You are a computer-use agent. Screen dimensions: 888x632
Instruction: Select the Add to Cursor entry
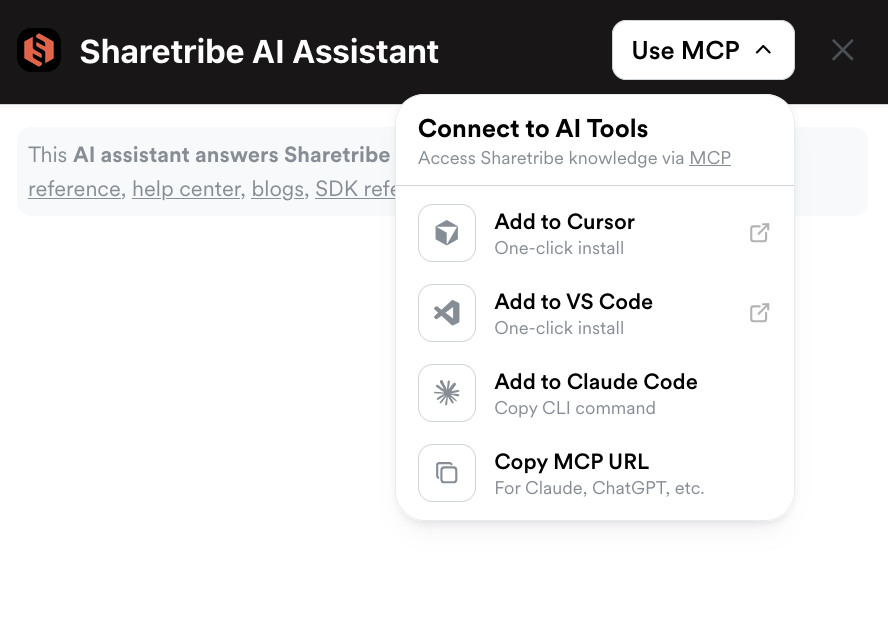point(595,233)
